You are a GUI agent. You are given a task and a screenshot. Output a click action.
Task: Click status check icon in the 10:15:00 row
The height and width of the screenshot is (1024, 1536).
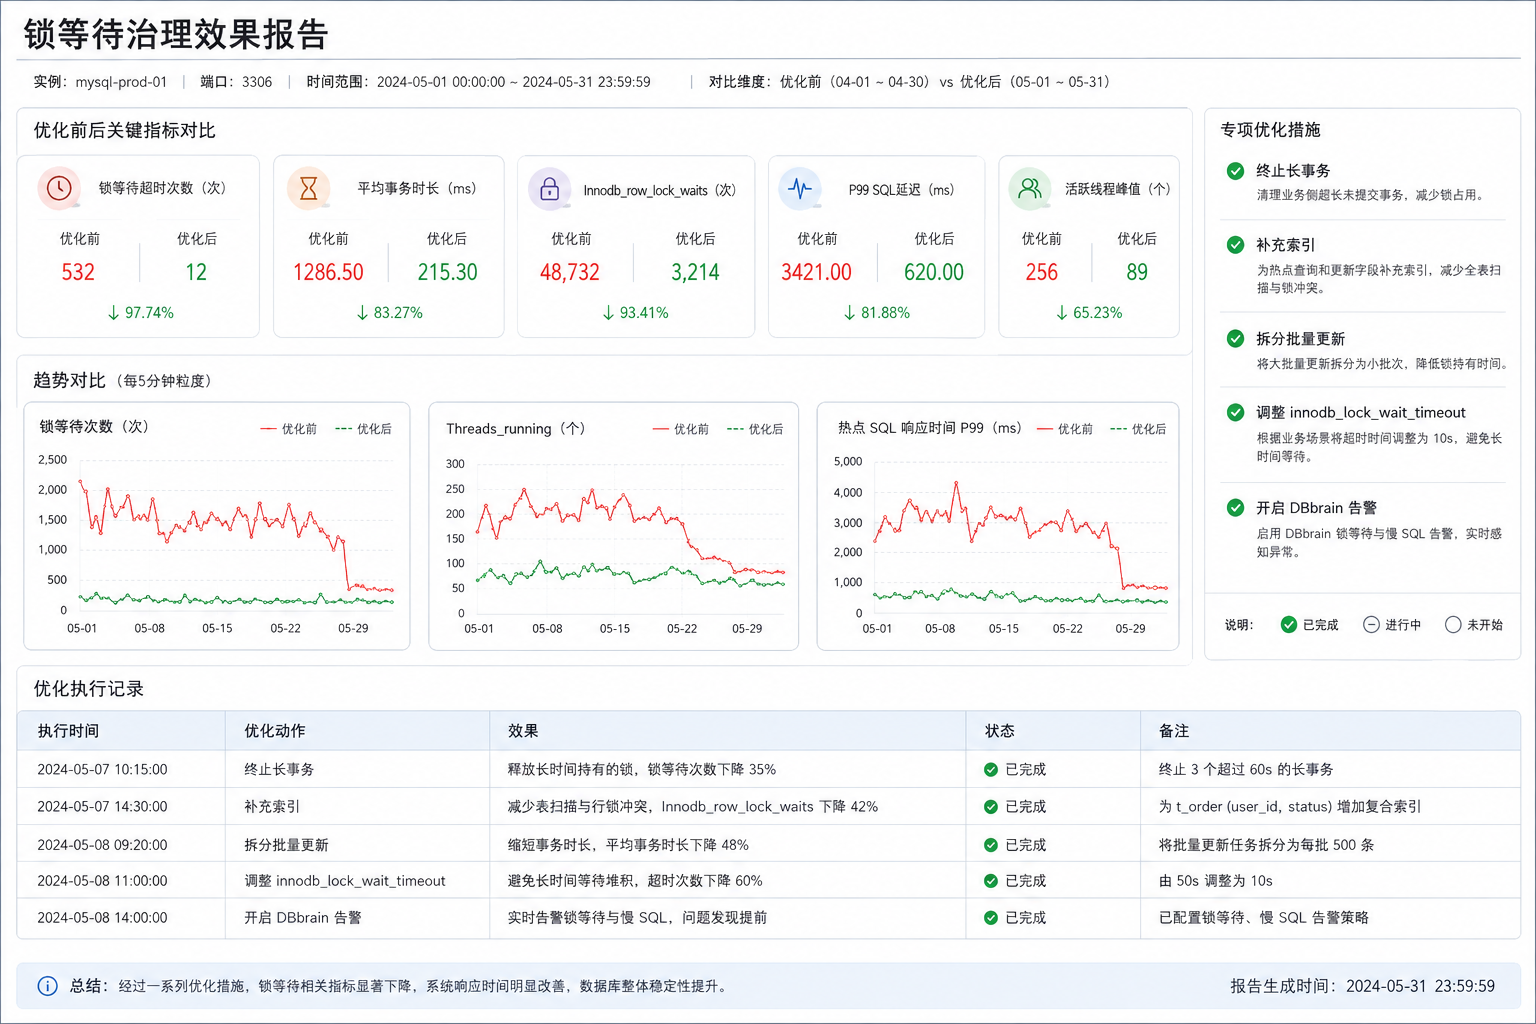pyautogui.click(x=991, y=770)
